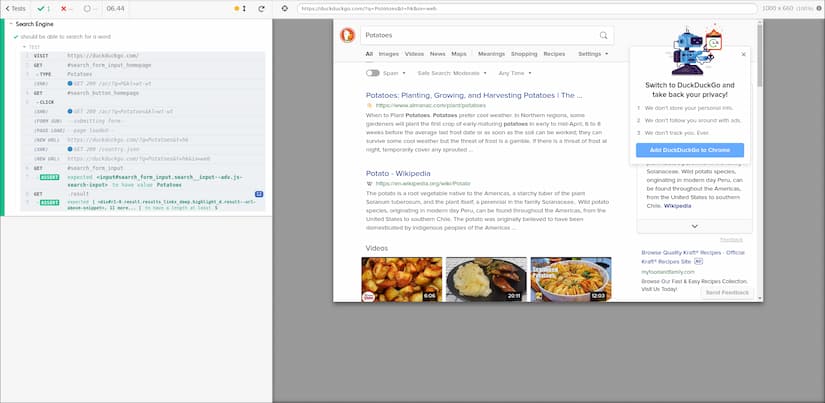Click the Feedback link under the info box
Image resolution: width=825 pixels, height=403 pixels.
[x=731, y=239]
